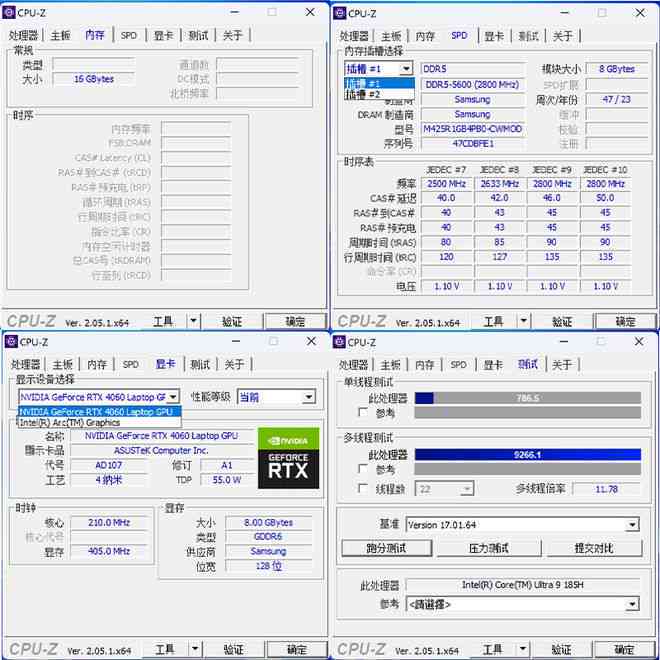Viewport: 660px width, 660px height.
Task: Expand 工具 arrow in the Memory window
Action: pyautogui.click(x=193, y=322)
